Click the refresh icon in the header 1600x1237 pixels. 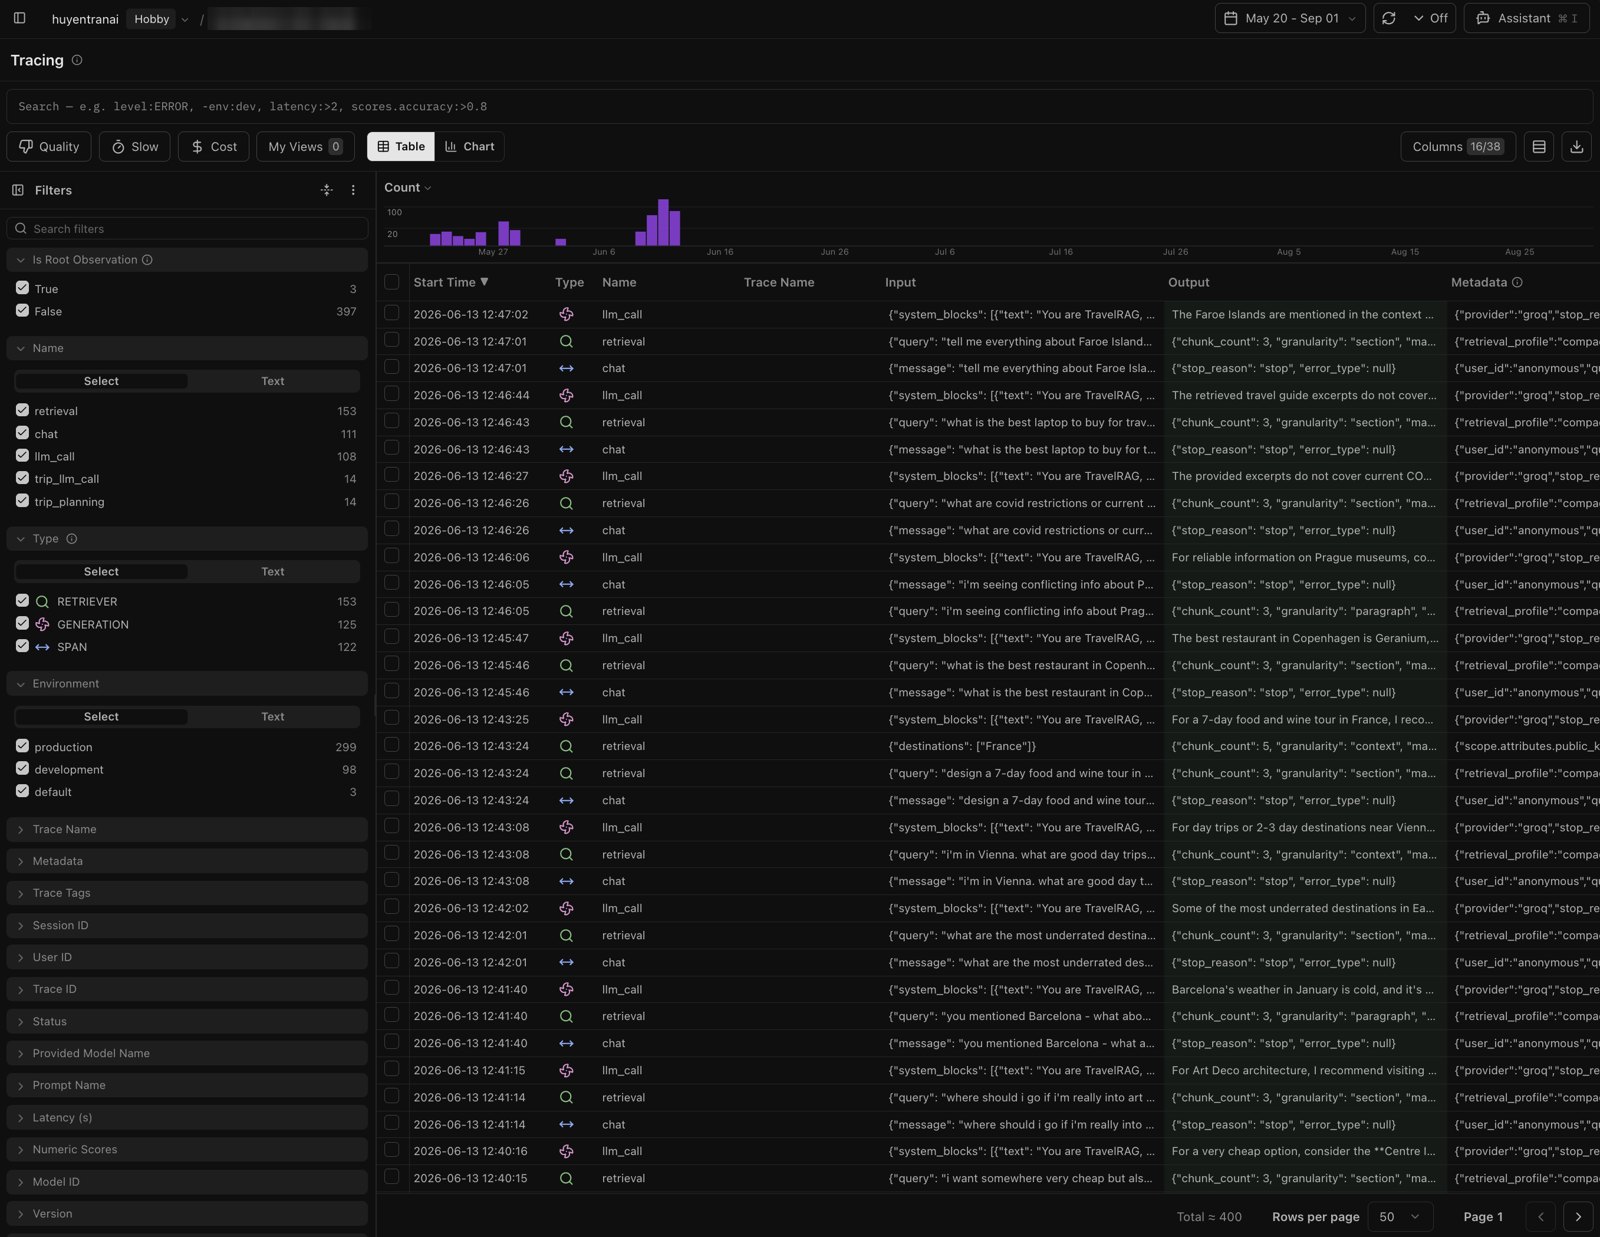(1389, 18)
